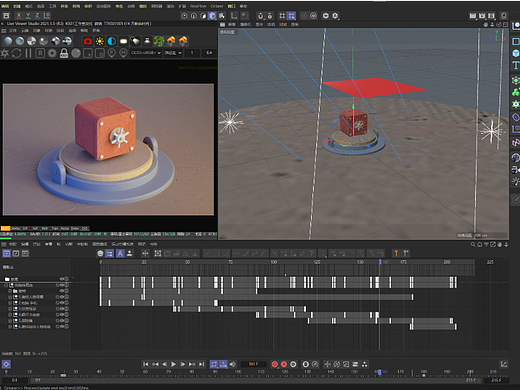
Task: Open the RealFlow menu
Action: click(198, 6)
